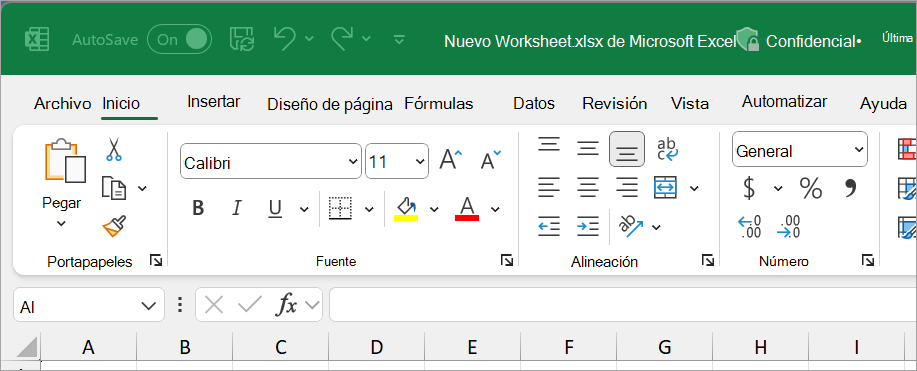
Task: Click the Redo arrow icon
Action: tap(343, 39)
